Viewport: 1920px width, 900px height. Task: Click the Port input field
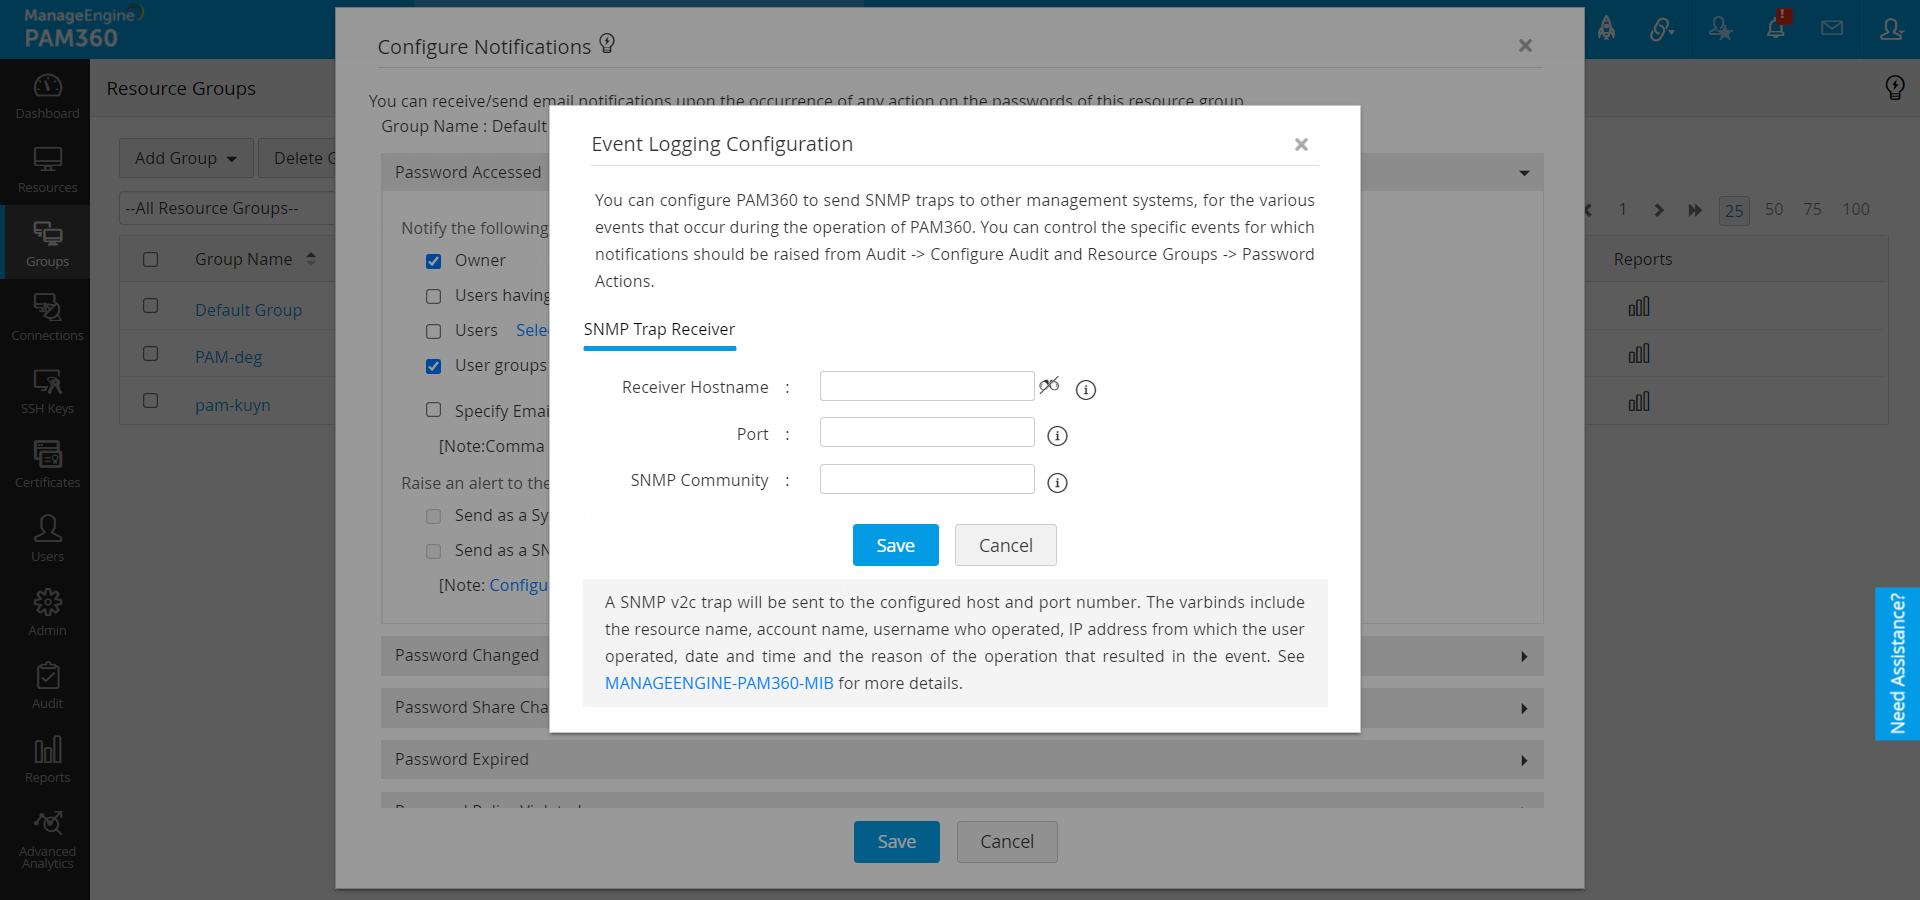click(927, 432)
